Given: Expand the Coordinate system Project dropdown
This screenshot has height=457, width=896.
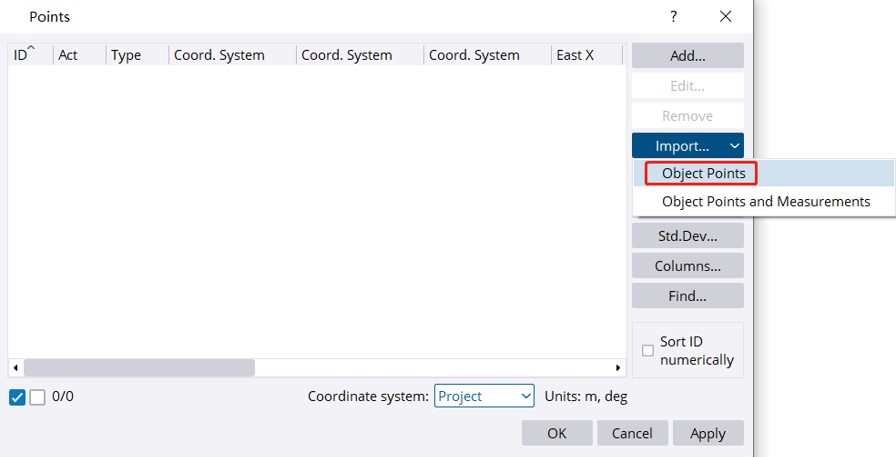Looking at the screenshot, I should click(485, 397).
